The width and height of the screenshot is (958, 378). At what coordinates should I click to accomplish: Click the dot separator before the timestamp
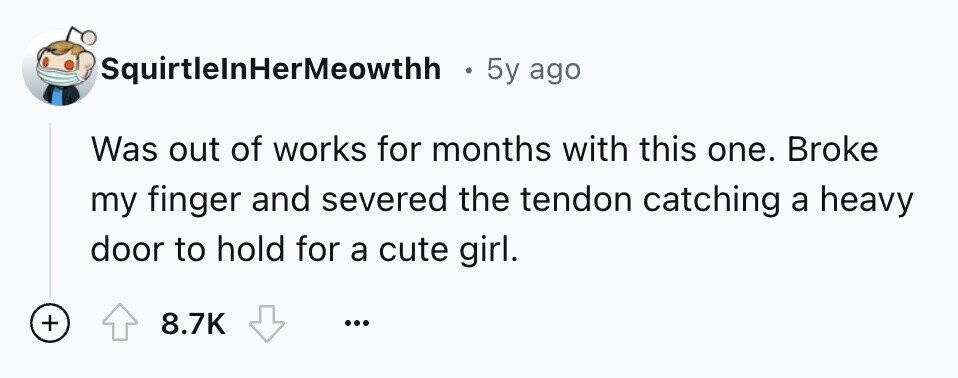pos(469,71)
